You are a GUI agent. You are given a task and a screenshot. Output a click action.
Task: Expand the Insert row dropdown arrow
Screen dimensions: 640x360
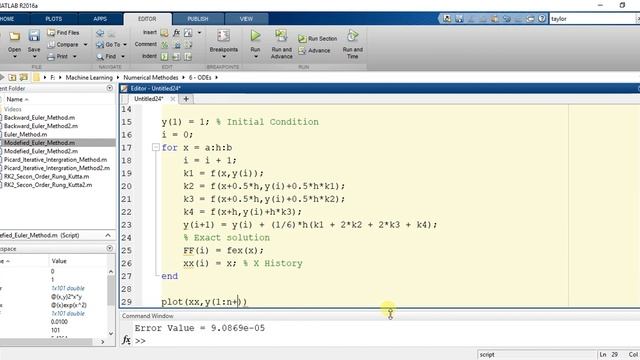point(200,33)
